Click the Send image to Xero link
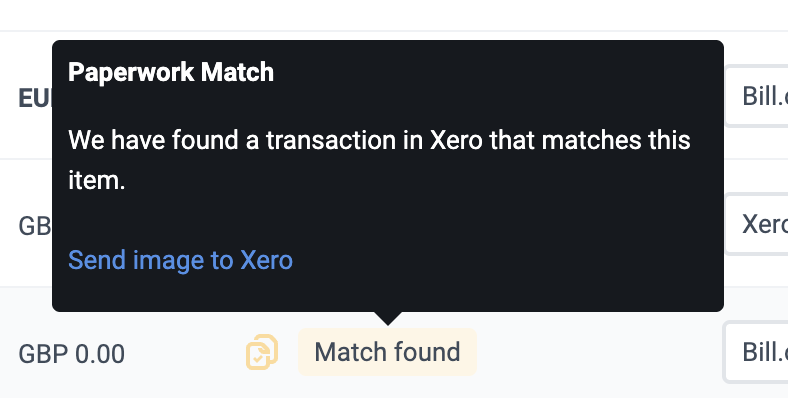Image resolution: width=788 pixels, height=398 pixels. coord(180,260)
